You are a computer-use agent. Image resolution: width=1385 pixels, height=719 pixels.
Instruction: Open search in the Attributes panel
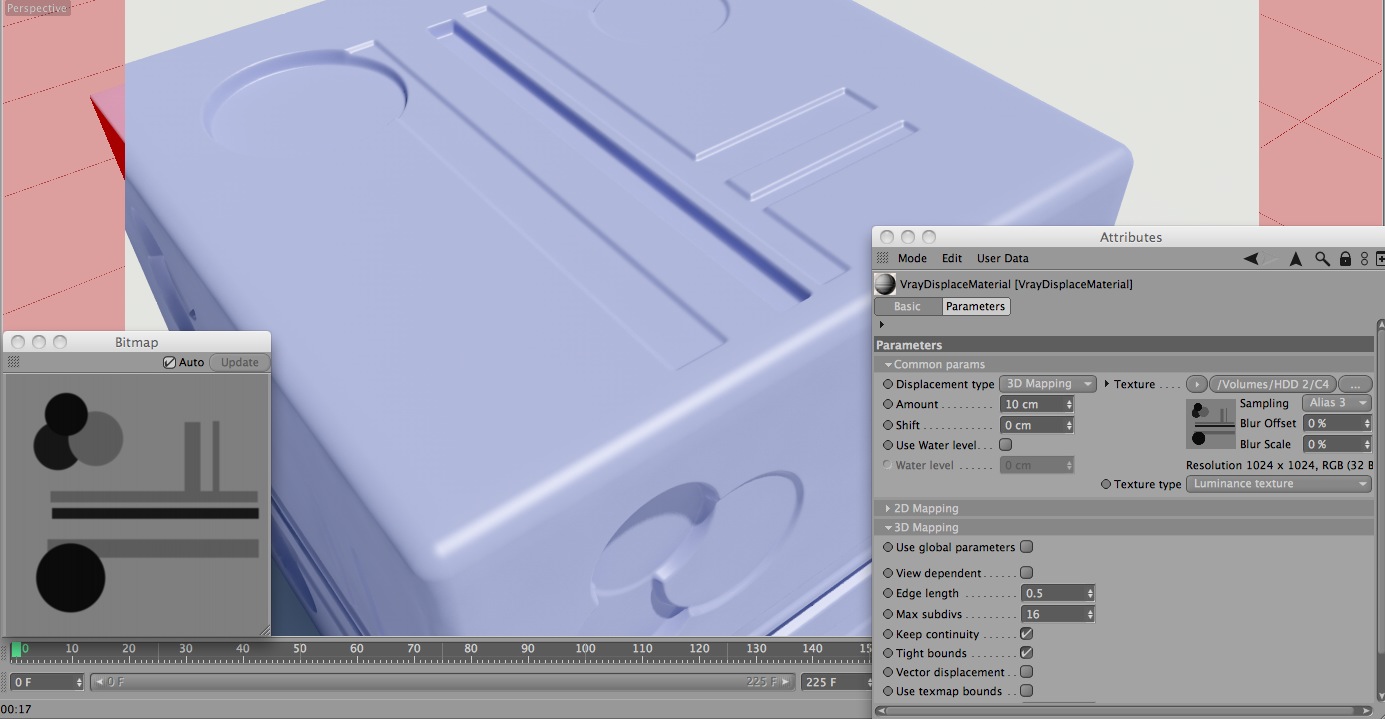1322,259
